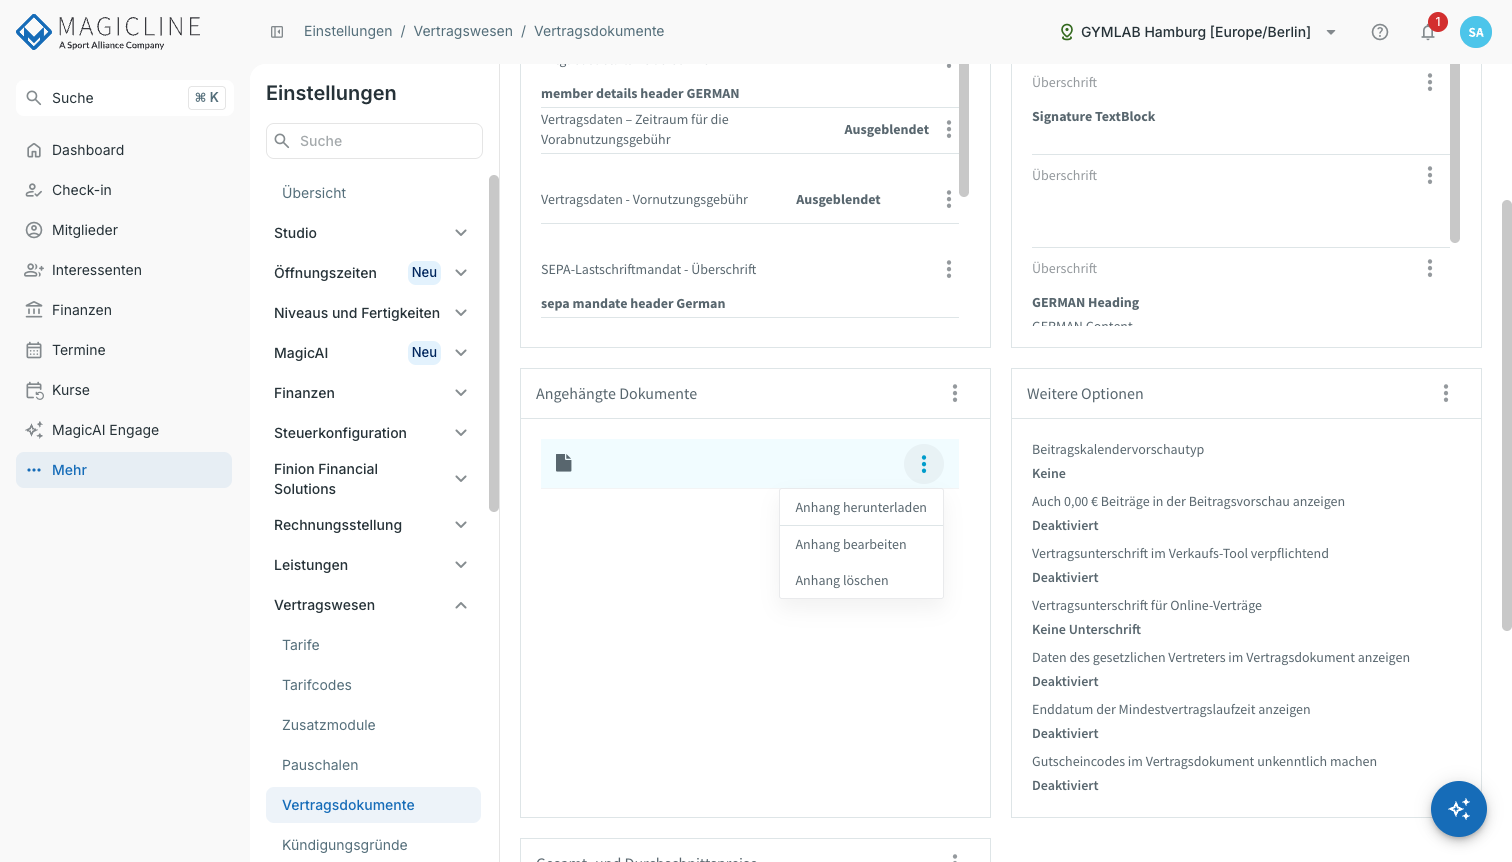Click the Einstellungen breadcrumb link
The width and height of the screenshot is (1512, 862).
pyautogui.click(x=348, y=32)
